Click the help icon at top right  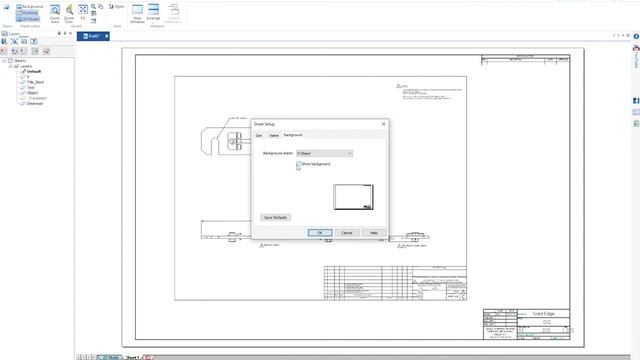[x=636, y=36]
